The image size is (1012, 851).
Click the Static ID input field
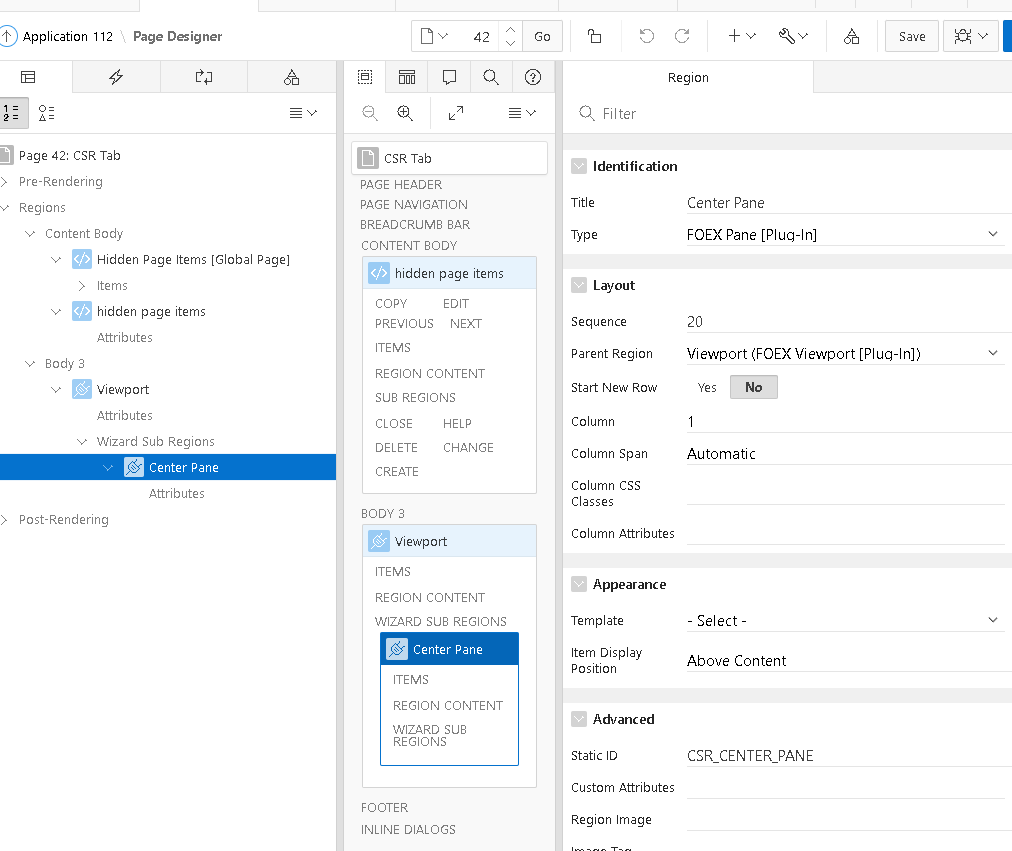pyautogui.click(x=845, y=755)
